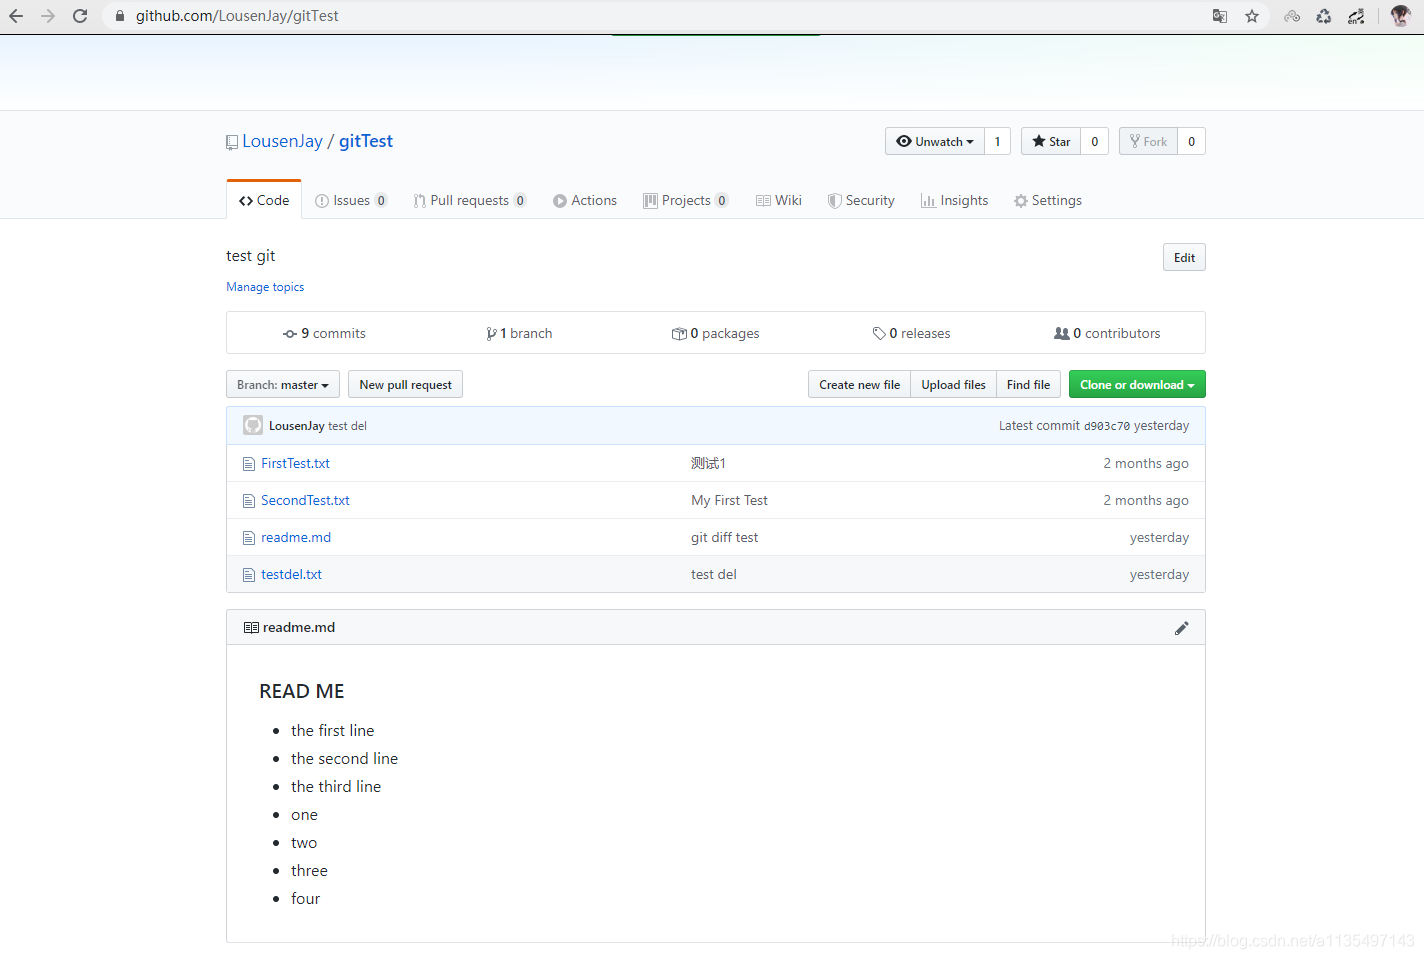The image size is (1424, 959).
Task: Open repository Settings tab
Action: point(1048,200)
